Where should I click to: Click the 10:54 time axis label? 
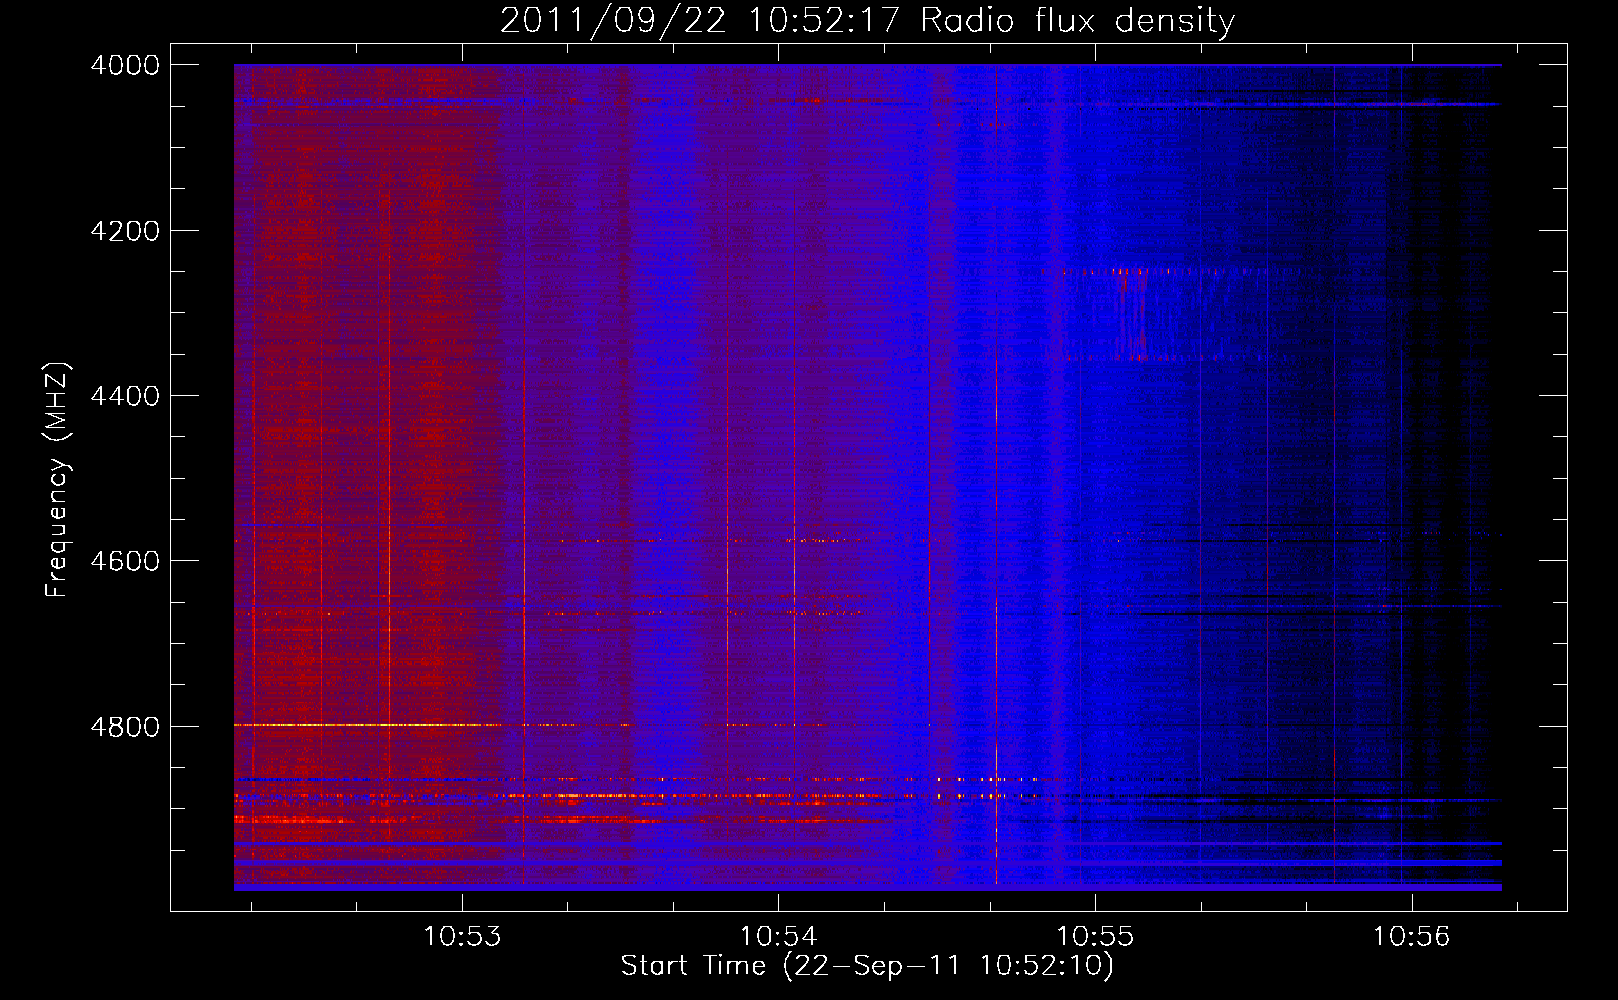pos(778,937)
